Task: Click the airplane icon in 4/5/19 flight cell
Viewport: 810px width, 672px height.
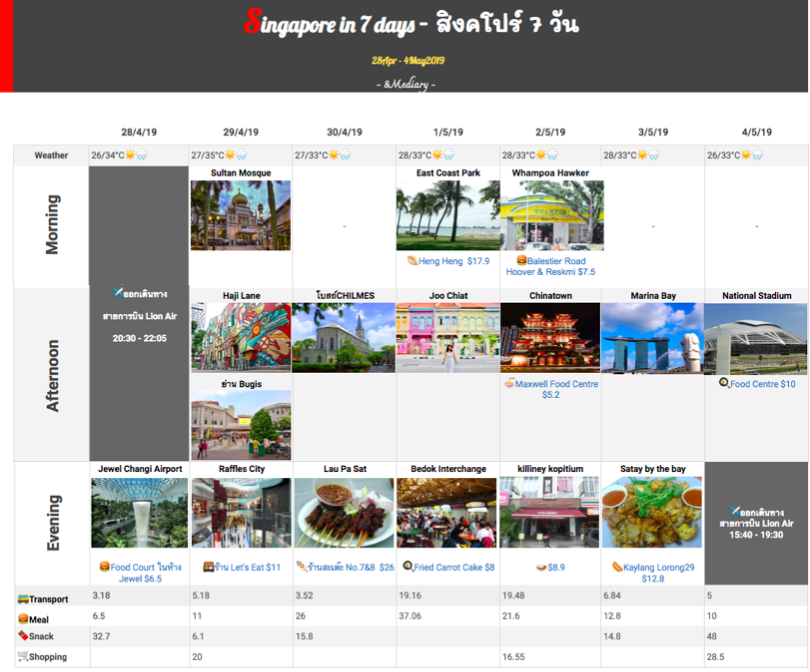Action: pos(735,509)
